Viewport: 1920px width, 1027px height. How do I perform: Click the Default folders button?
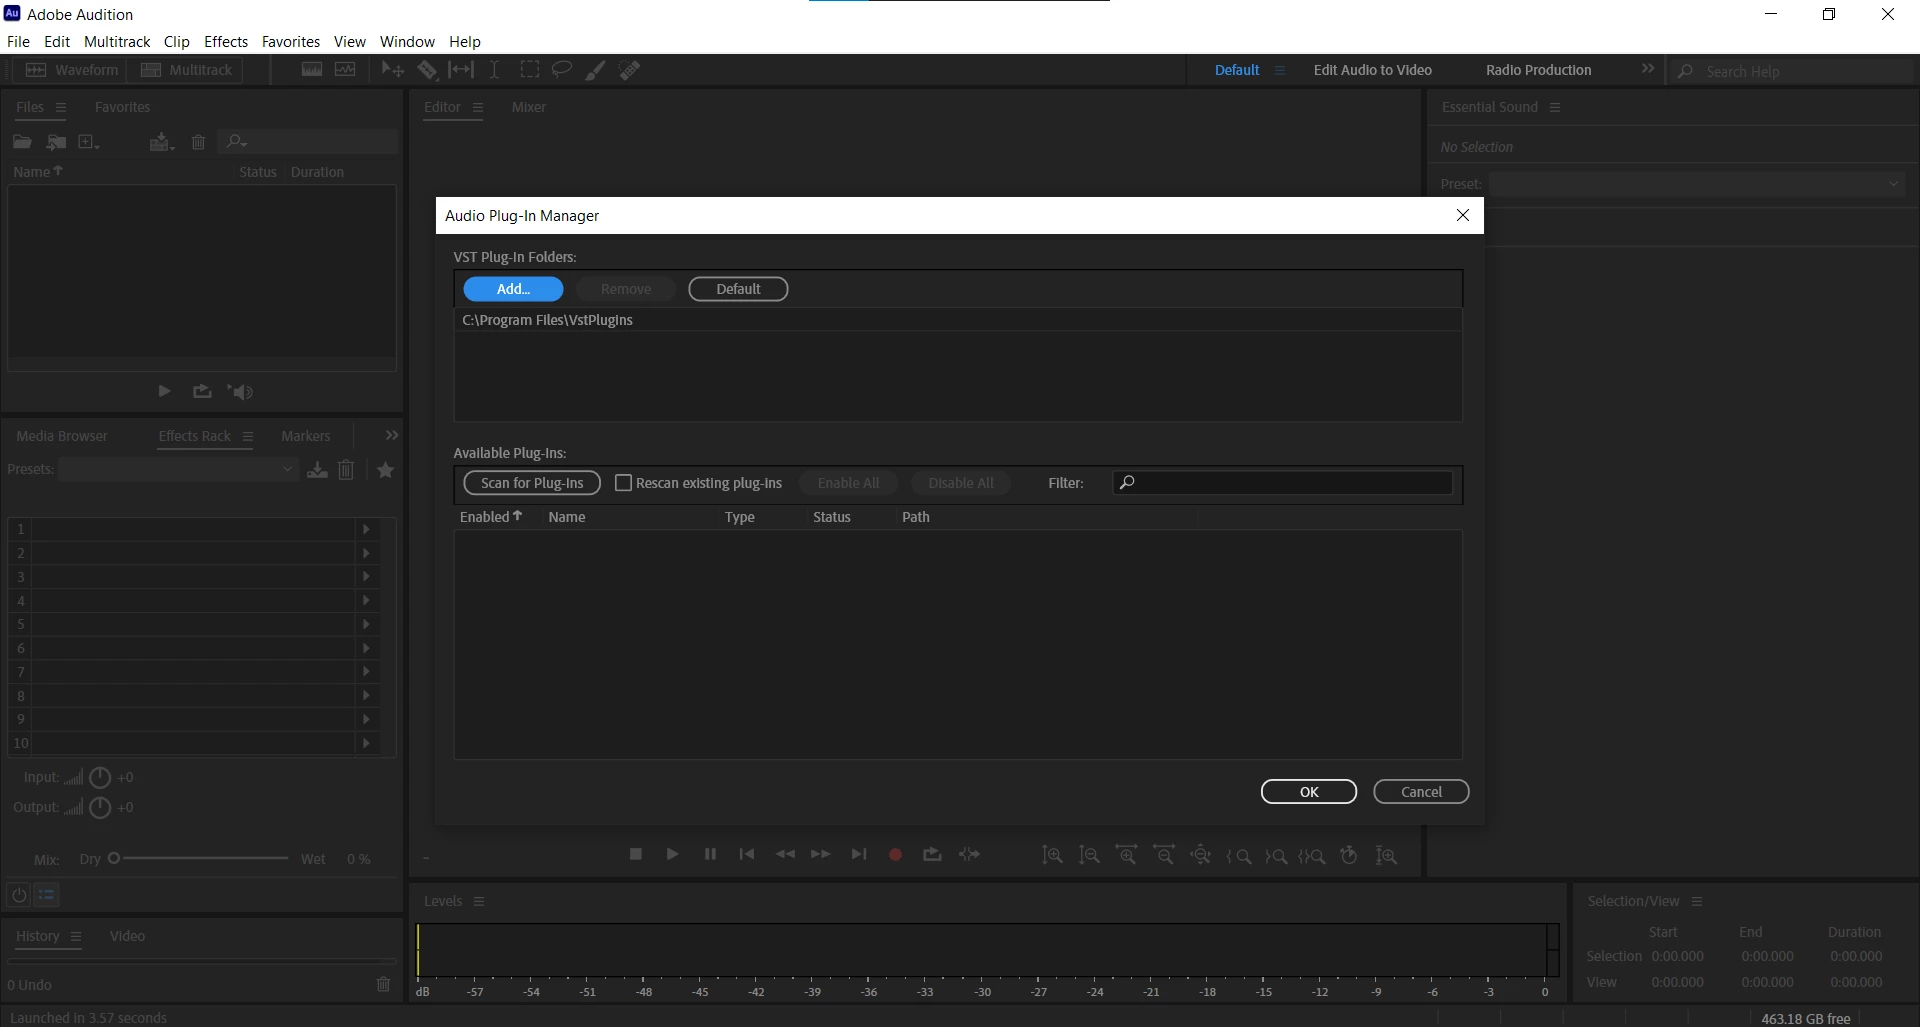[x=738, y=289]
